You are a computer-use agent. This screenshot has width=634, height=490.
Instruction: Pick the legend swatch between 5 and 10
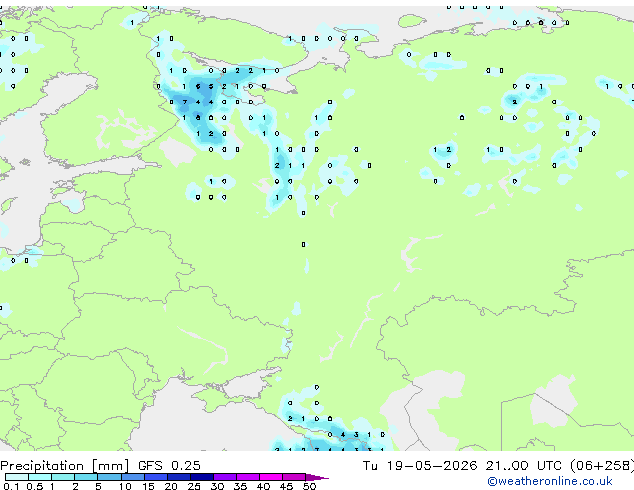click(109, 477)
